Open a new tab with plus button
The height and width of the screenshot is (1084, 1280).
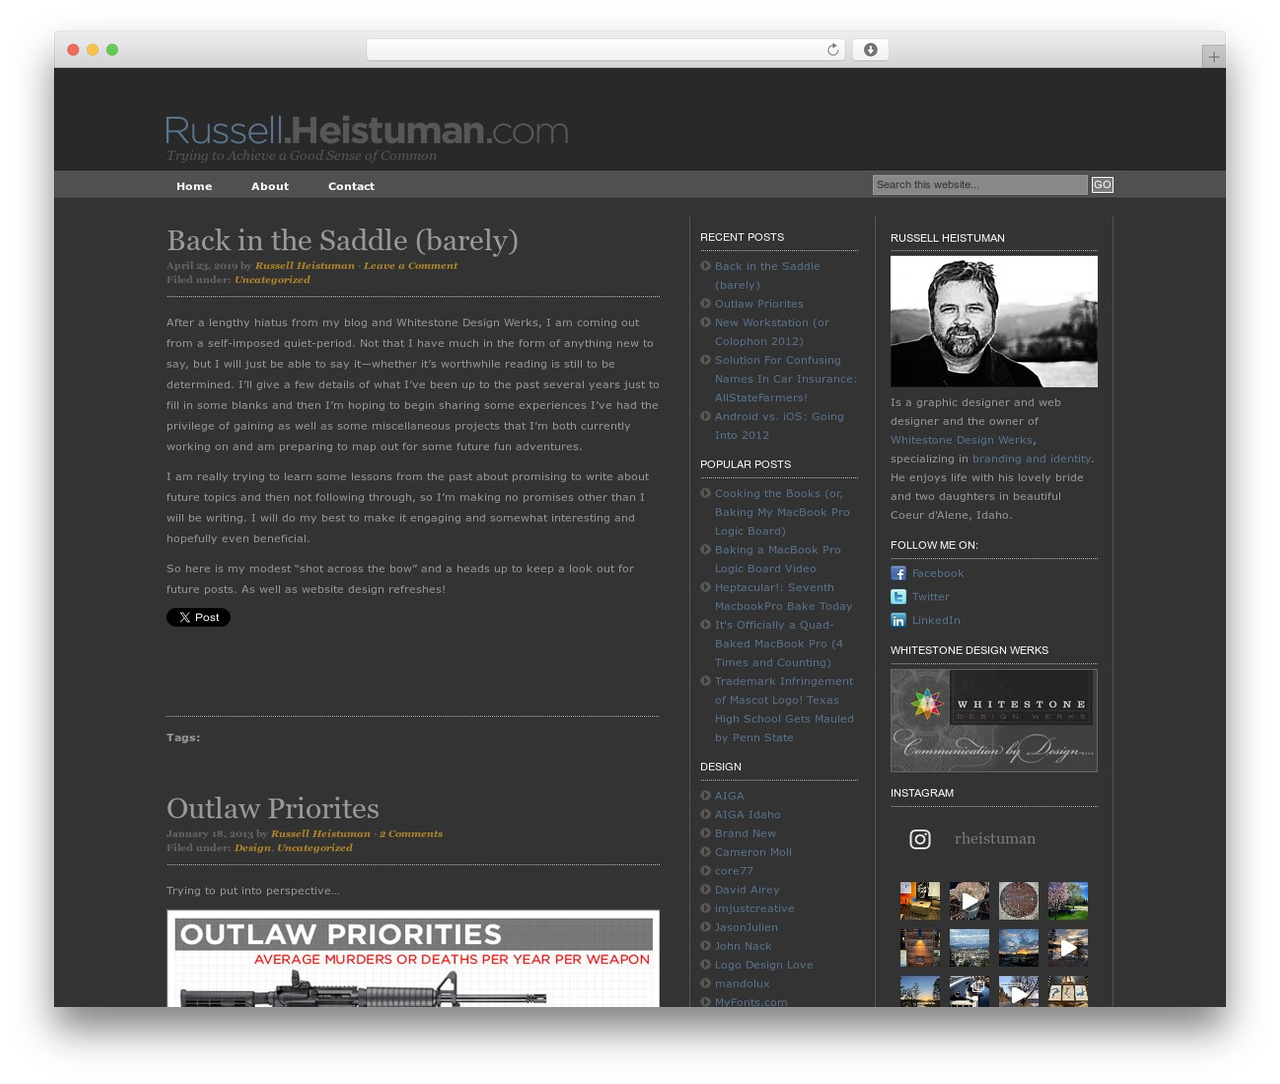click(1213, 57)
